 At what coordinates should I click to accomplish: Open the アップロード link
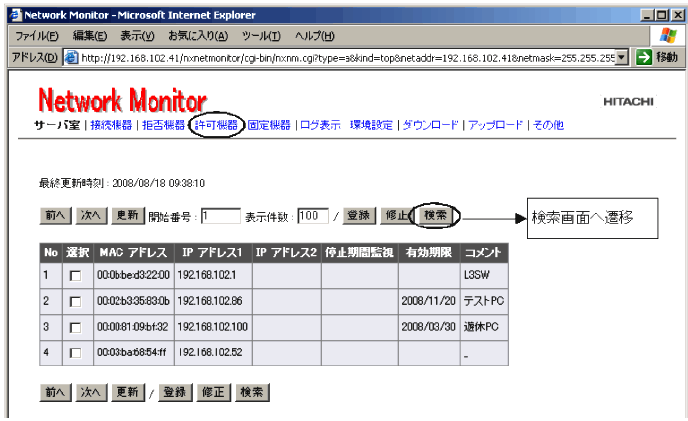click(x=495, y=125)
